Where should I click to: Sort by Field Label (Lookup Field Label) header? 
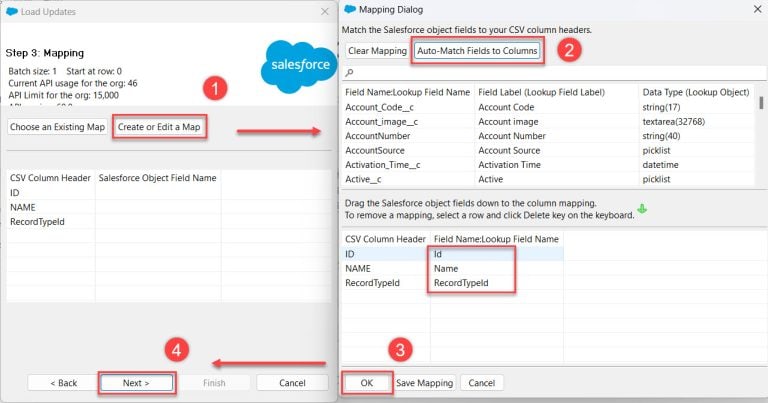coord(542,93)
